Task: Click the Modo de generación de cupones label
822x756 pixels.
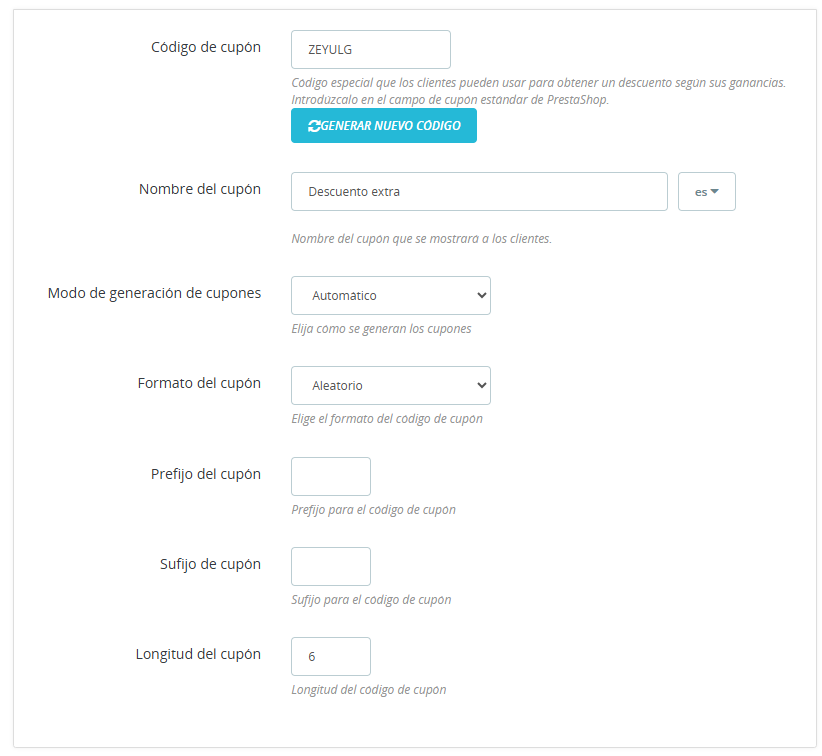Action: click(154, 293)
